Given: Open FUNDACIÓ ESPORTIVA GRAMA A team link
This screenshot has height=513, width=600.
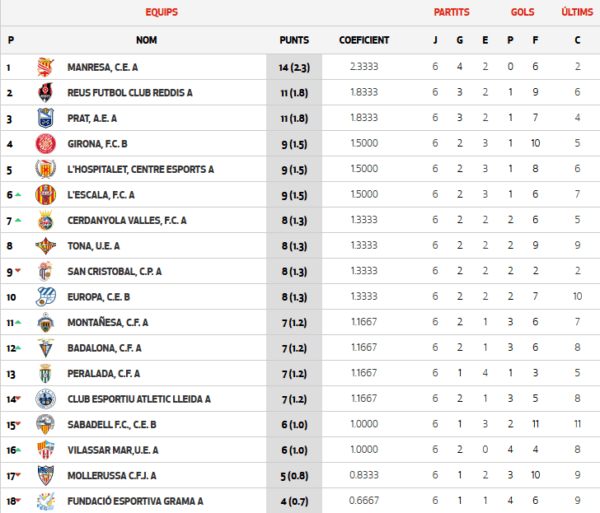Looking at the screenshot, I should coord(135,501).
